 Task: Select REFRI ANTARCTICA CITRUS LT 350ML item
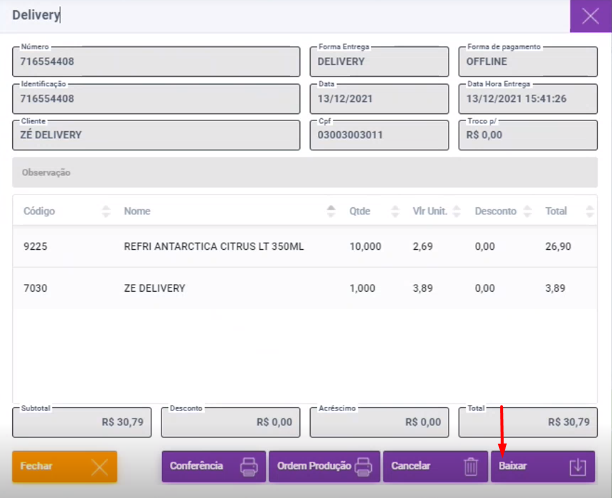(213, 247)
